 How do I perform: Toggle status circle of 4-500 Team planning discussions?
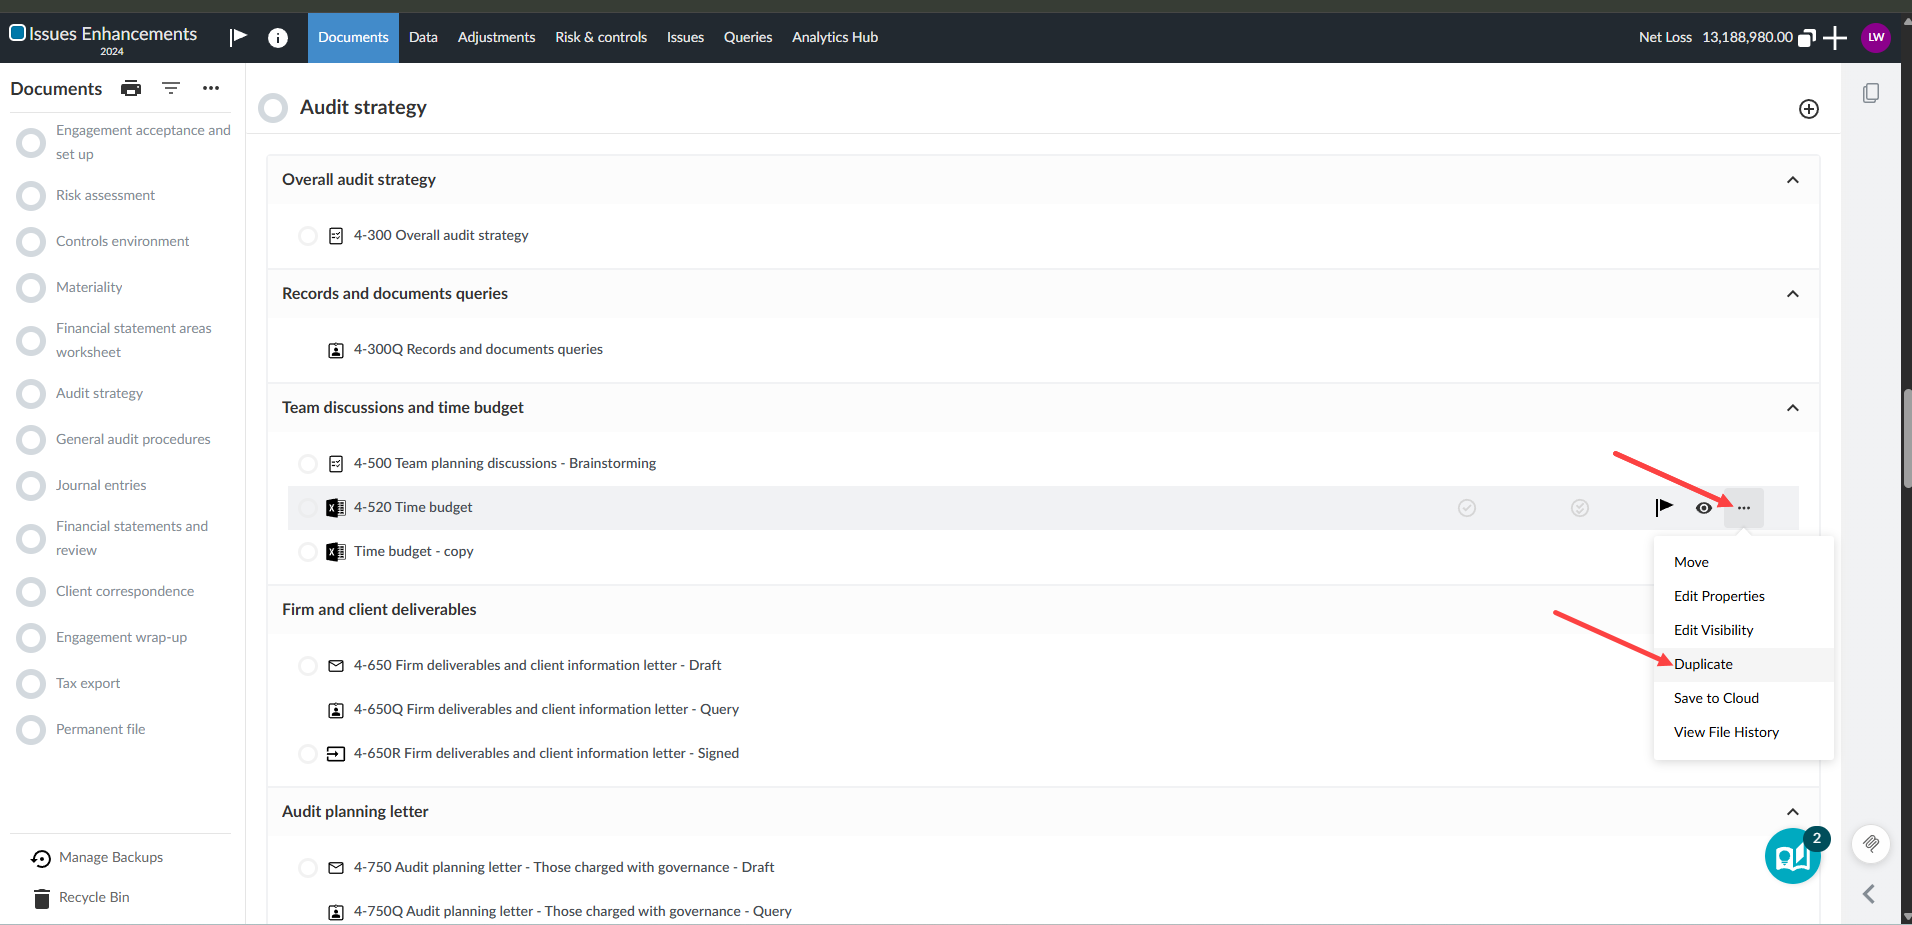pyautogui.click(x=308, y=464)
